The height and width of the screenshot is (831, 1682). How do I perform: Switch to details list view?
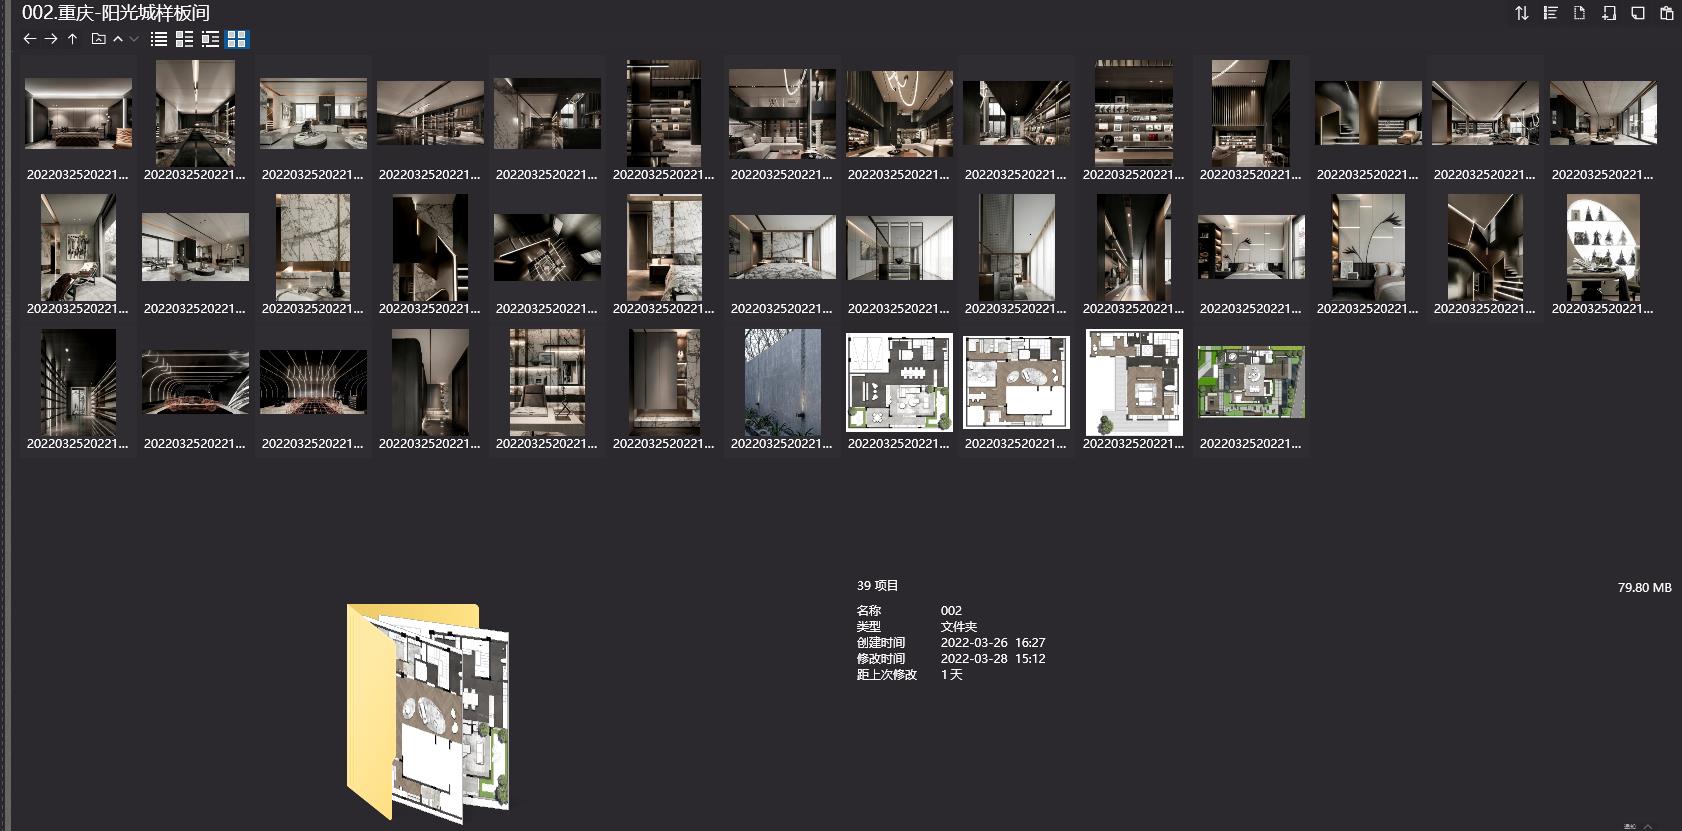click(x=184, y=39)
